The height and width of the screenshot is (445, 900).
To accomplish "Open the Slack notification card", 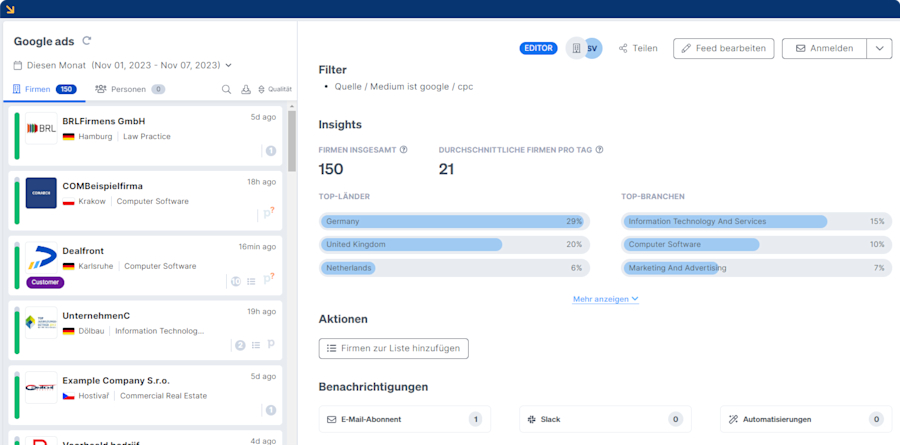I will tap(606, 419).
